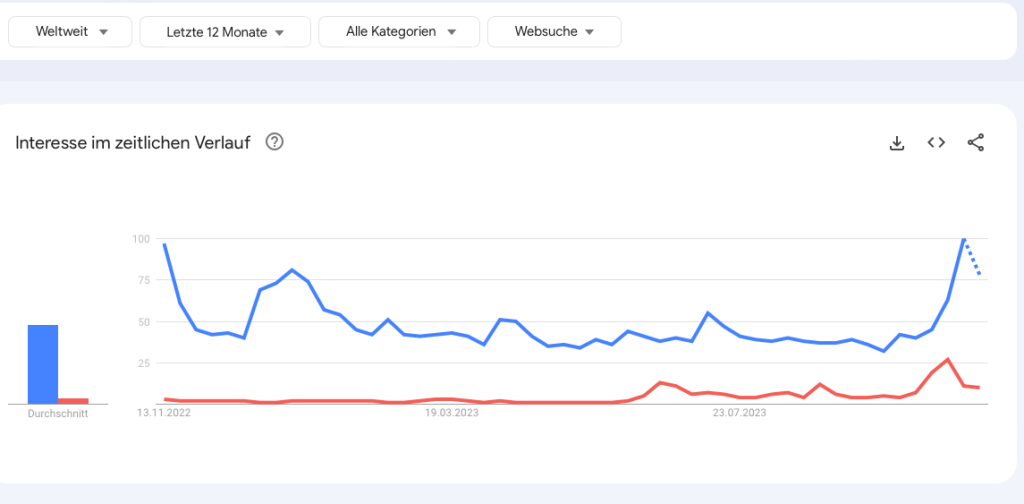Share the Interesse im zeitlichen Verlauf chart
The height and width of the screenshot is (504, 1024).
976,143
